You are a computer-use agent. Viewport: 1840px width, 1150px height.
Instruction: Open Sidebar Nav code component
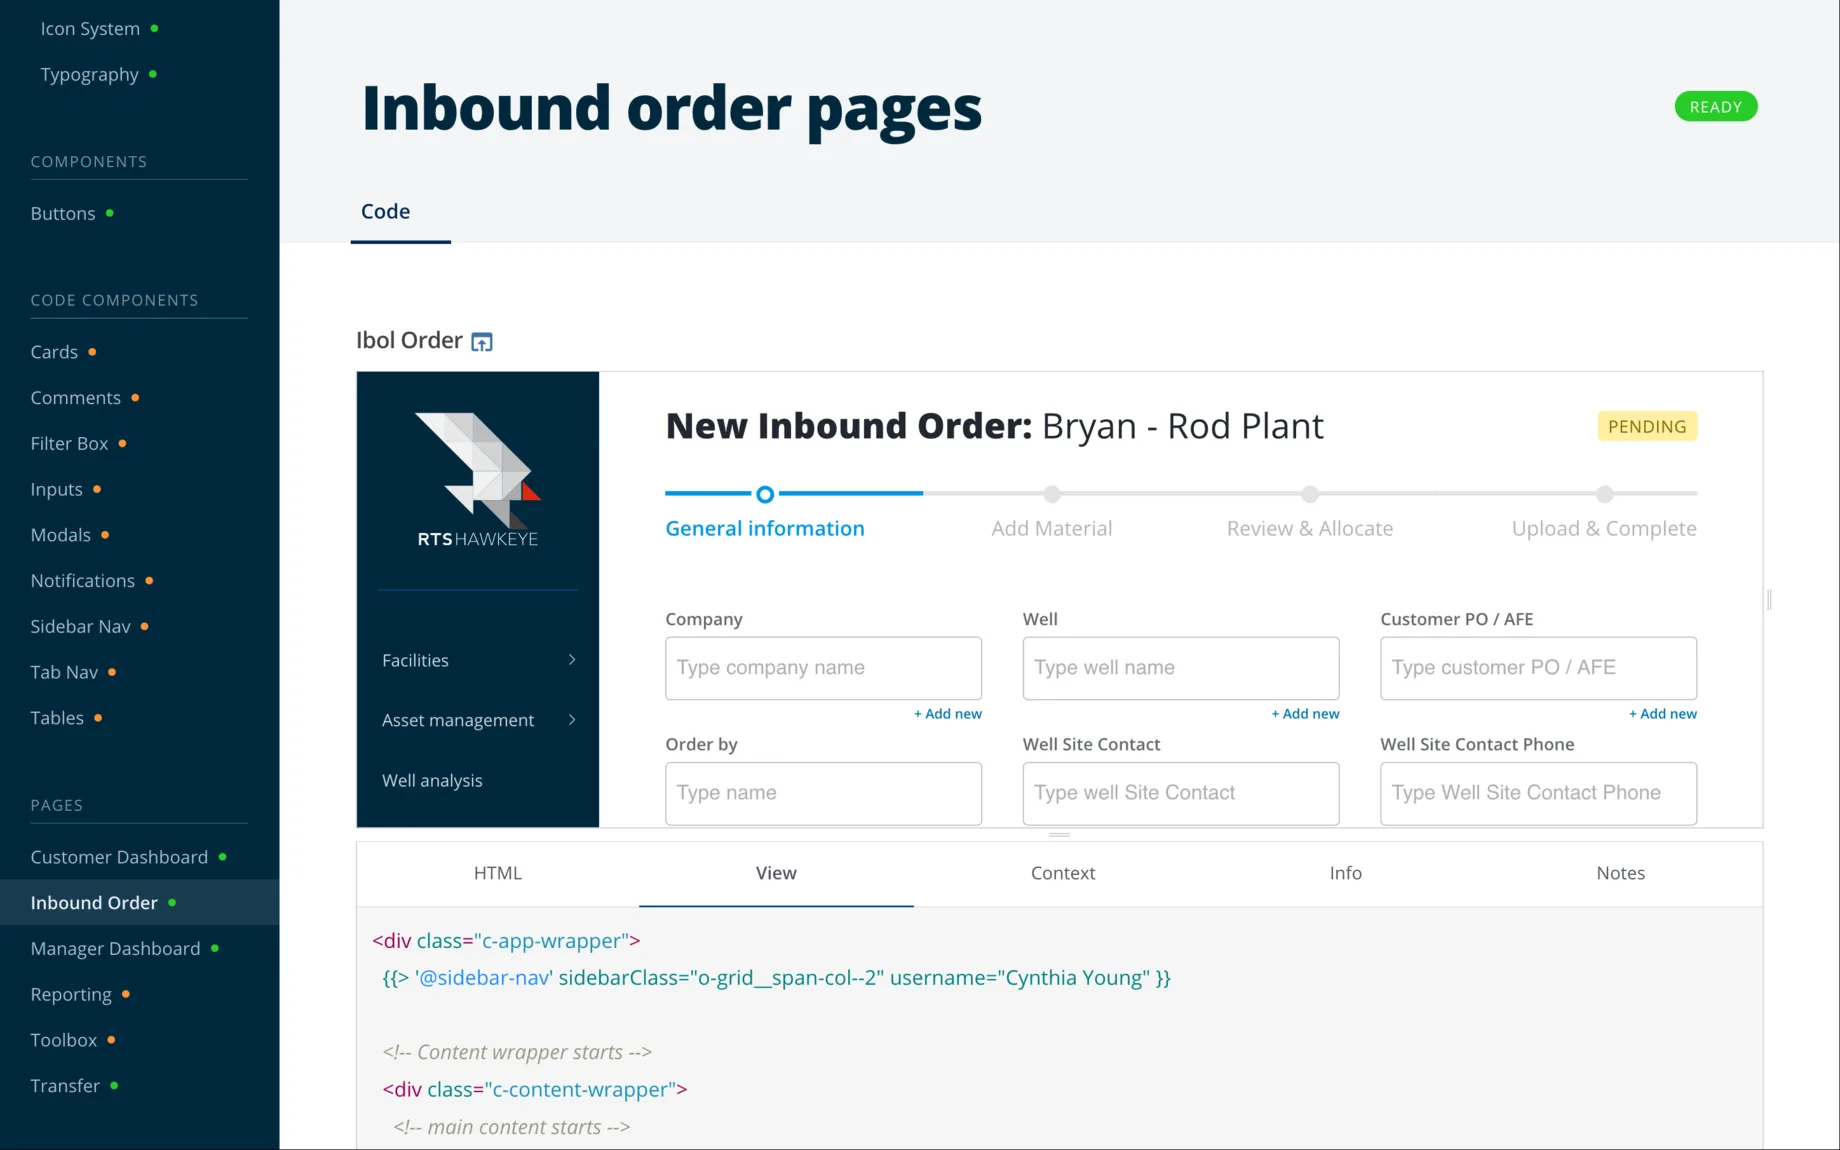coord(80,627)
